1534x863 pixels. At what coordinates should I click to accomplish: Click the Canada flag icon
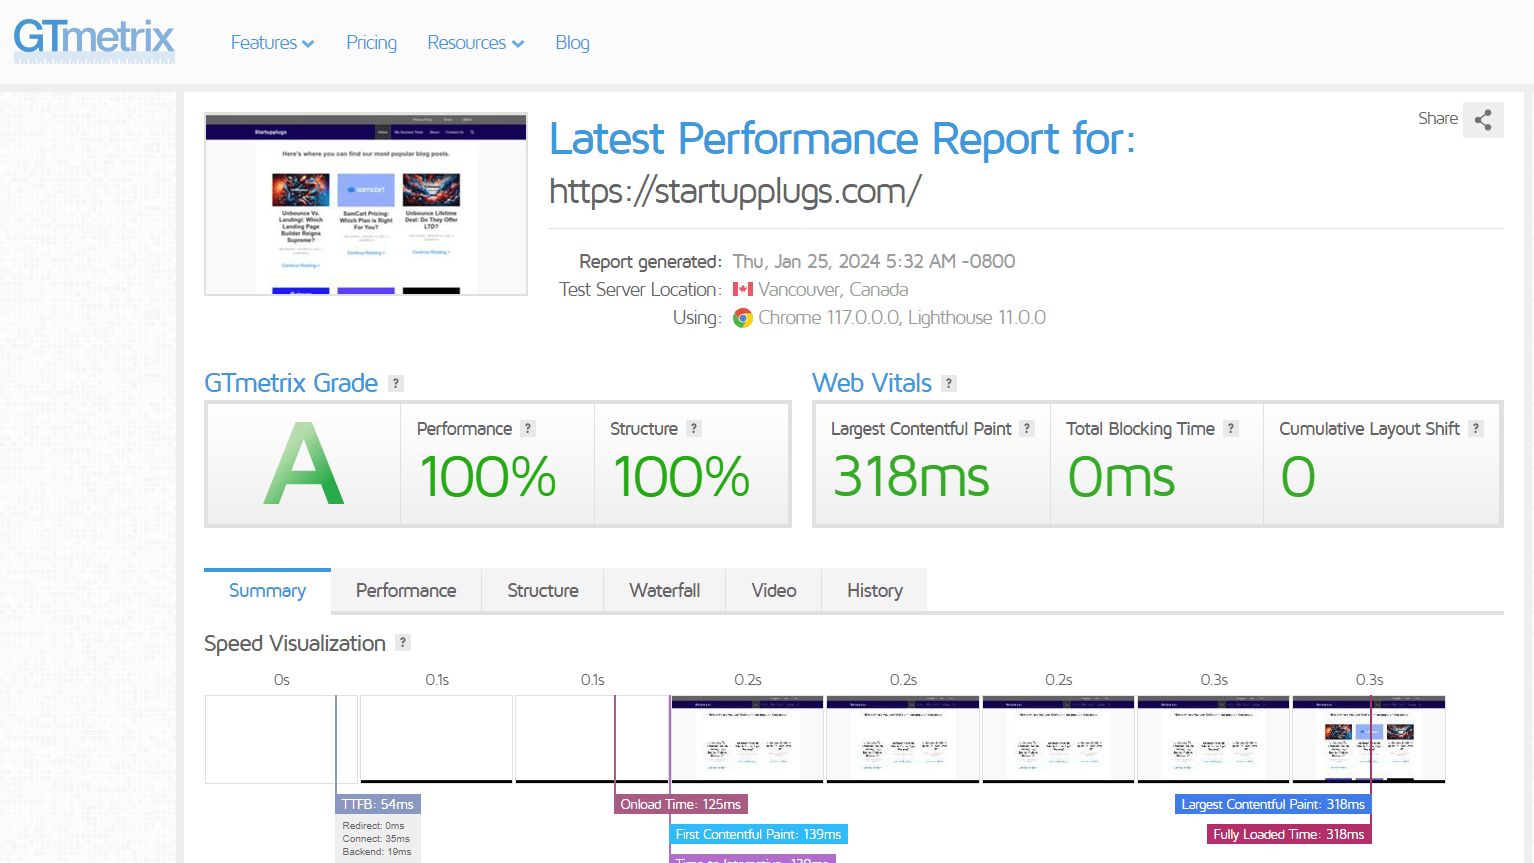[742, 290]
